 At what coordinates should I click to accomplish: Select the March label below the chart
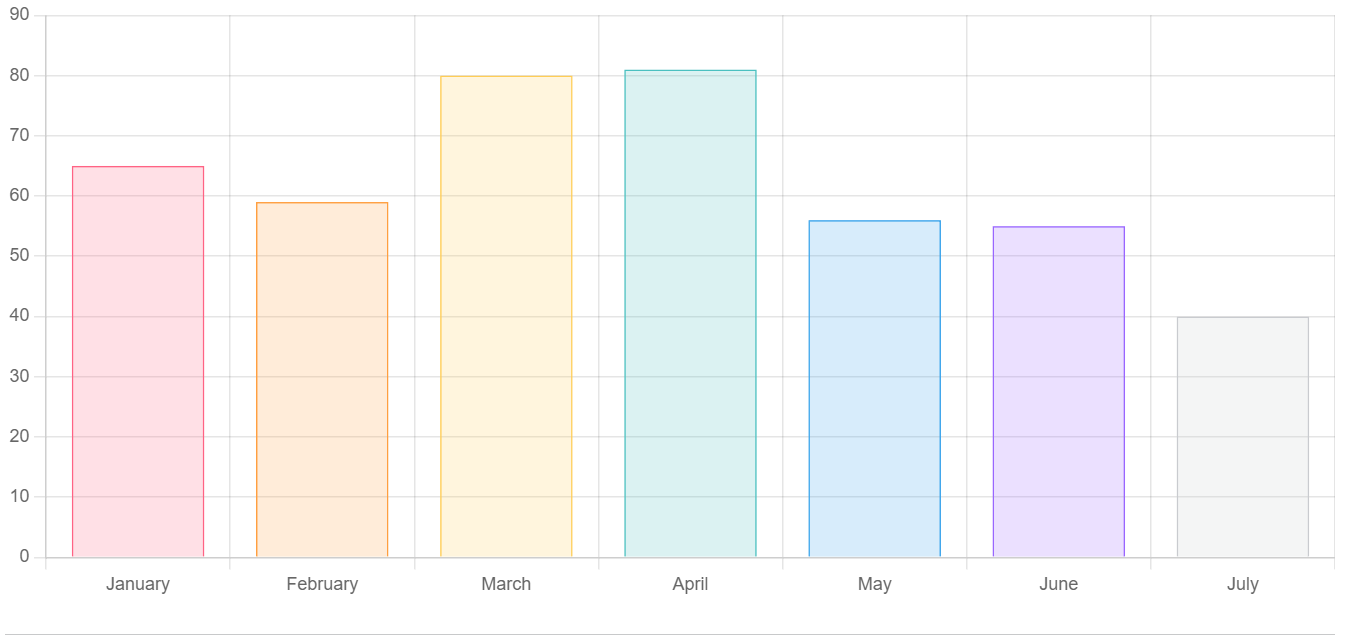point(506,584)
